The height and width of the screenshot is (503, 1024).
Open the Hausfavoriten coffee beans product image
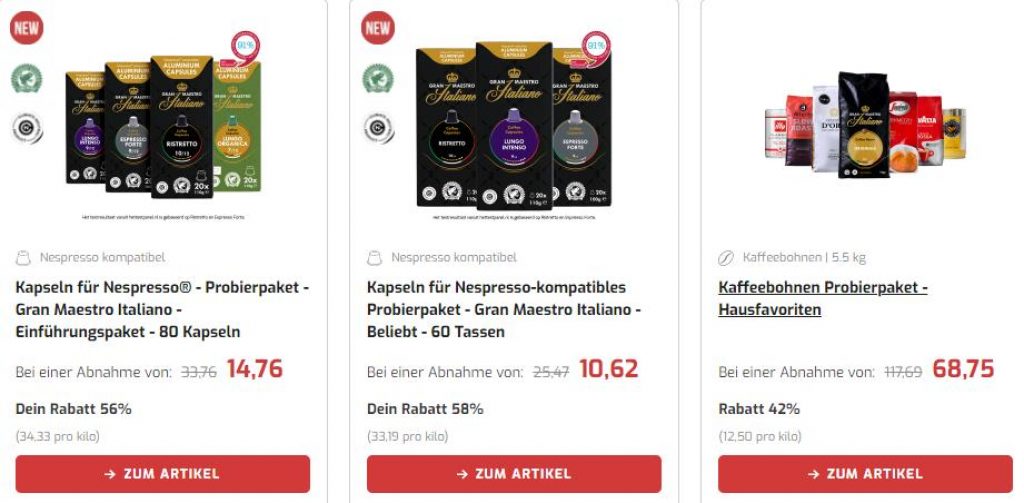pyautogui.click(x=865, y=125)
